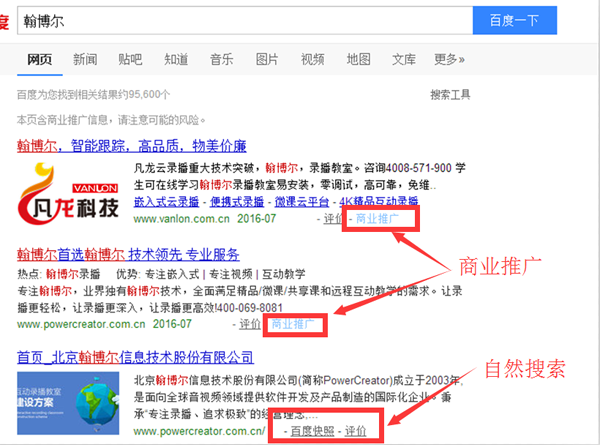Open the 贴吧 tab
The height and width of the screenshot is (445, 600).
(130, 59)
